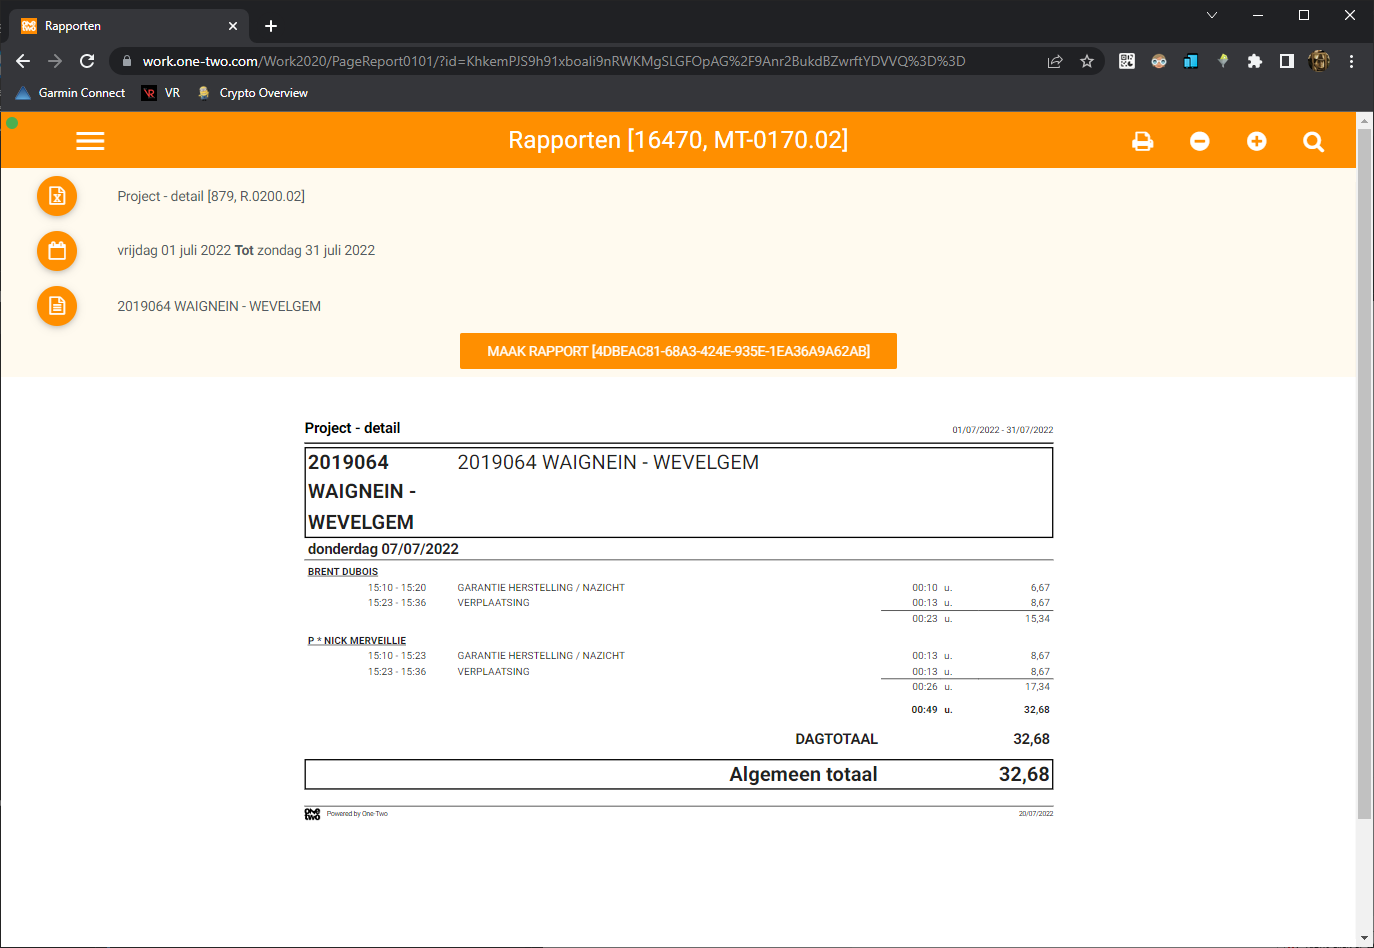
Task: Click the BRENT DUBOIS name in report
Action: click(x=343, y=572)
